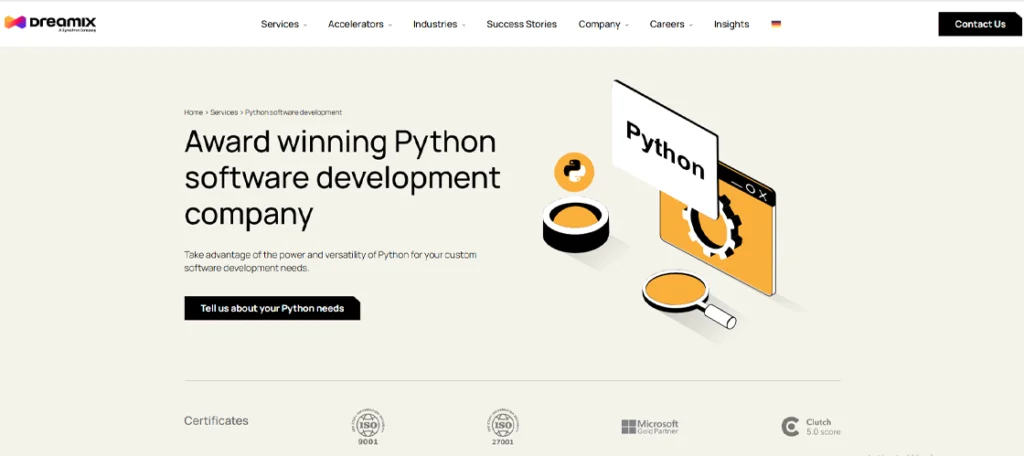Expand the Services dropdown menu
Screen dimensions: 1024x456
283,24
